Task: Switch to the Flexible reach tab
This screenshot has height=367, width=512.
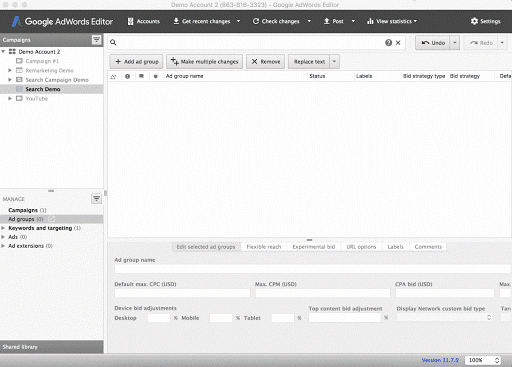Action: click(264, 247)
